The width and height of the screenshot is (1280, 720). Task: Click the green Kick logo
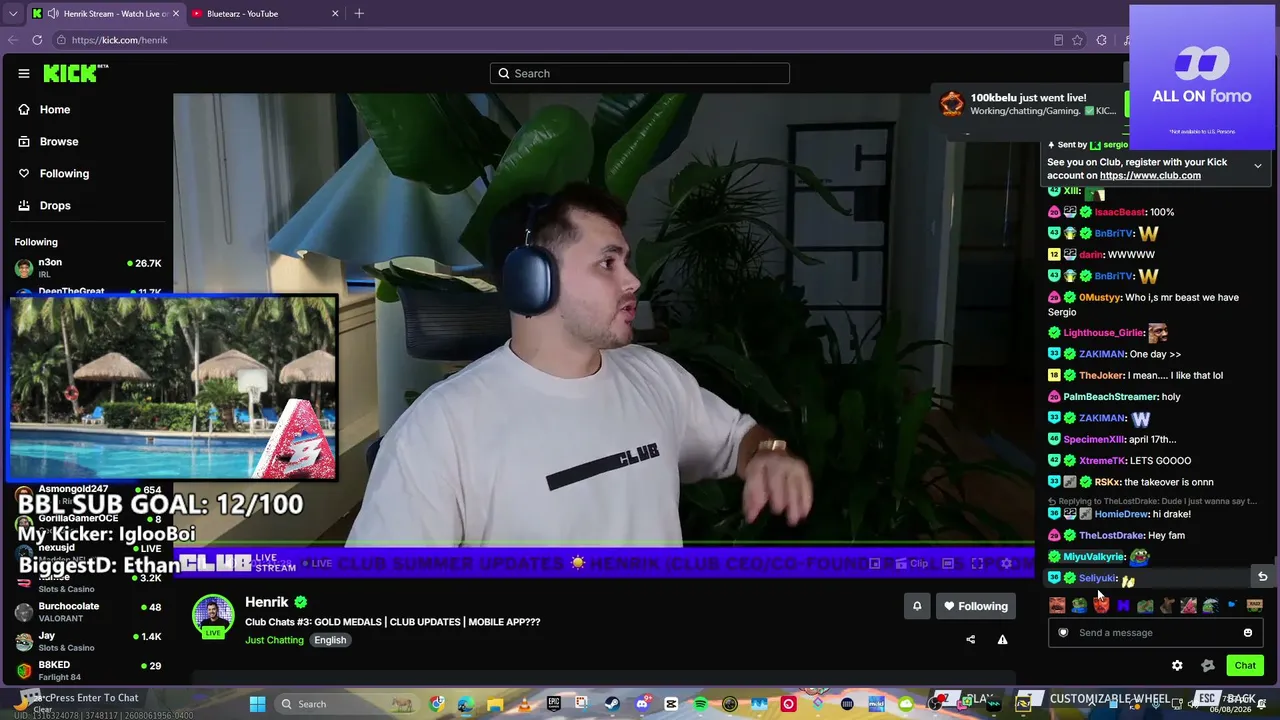[x=75, y=73]
